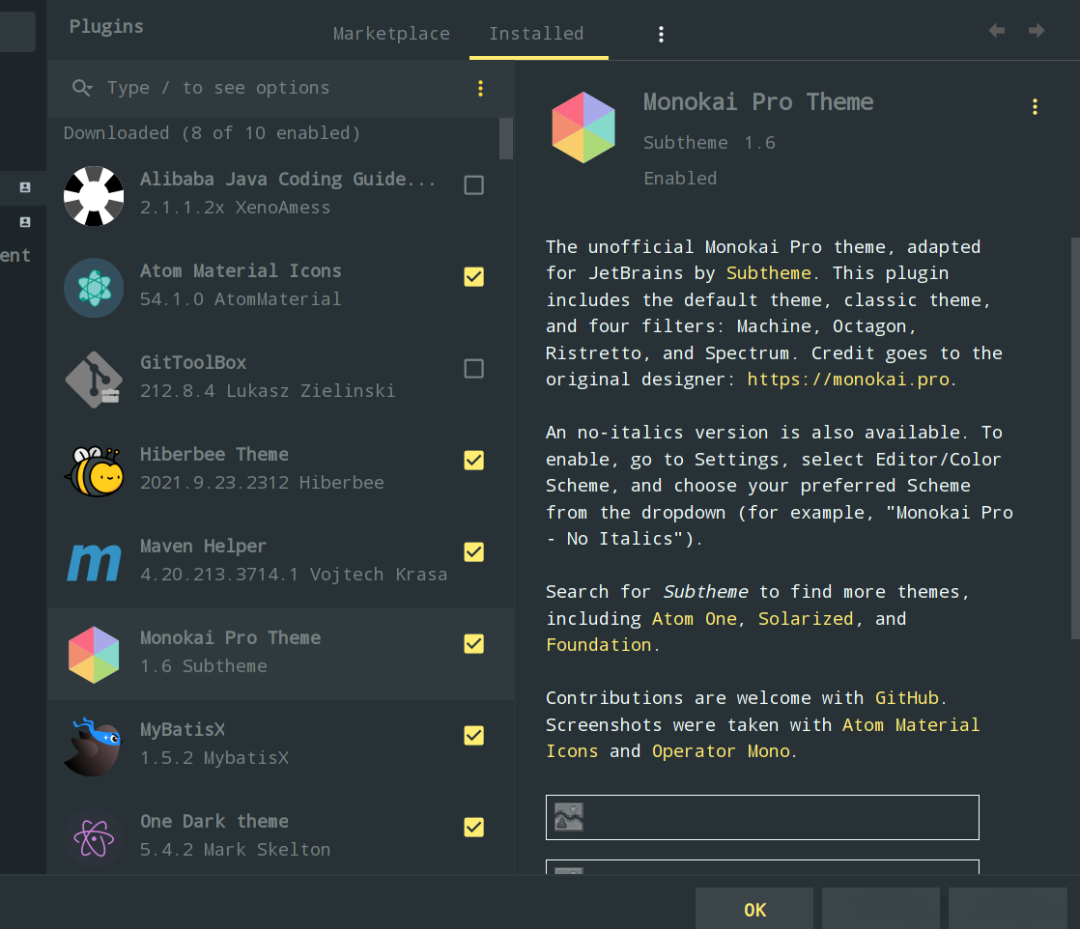
Task: Click 'Downloaded (8 of 10 enabled)' header
Action: pyautogui.click(x=211, y=133)
